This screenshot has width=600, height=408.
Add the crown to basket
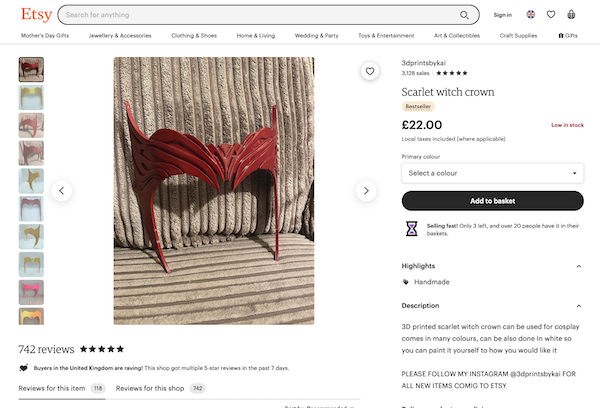click(x=492, y=201)
